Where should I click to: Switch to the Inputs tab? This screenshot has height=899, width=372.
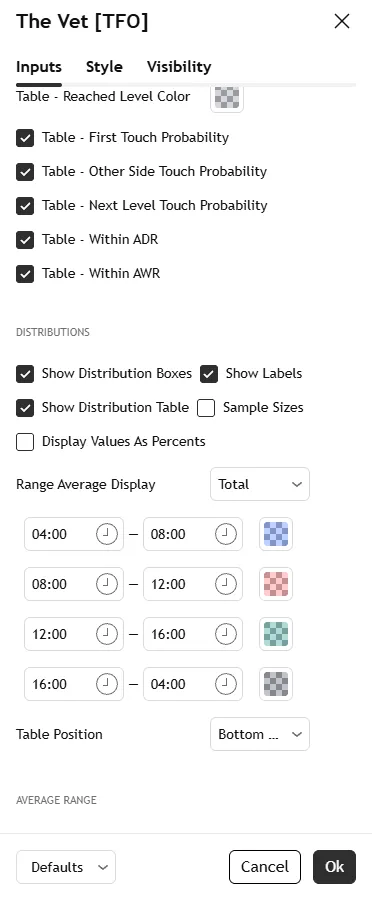click(x=38, y=67)
